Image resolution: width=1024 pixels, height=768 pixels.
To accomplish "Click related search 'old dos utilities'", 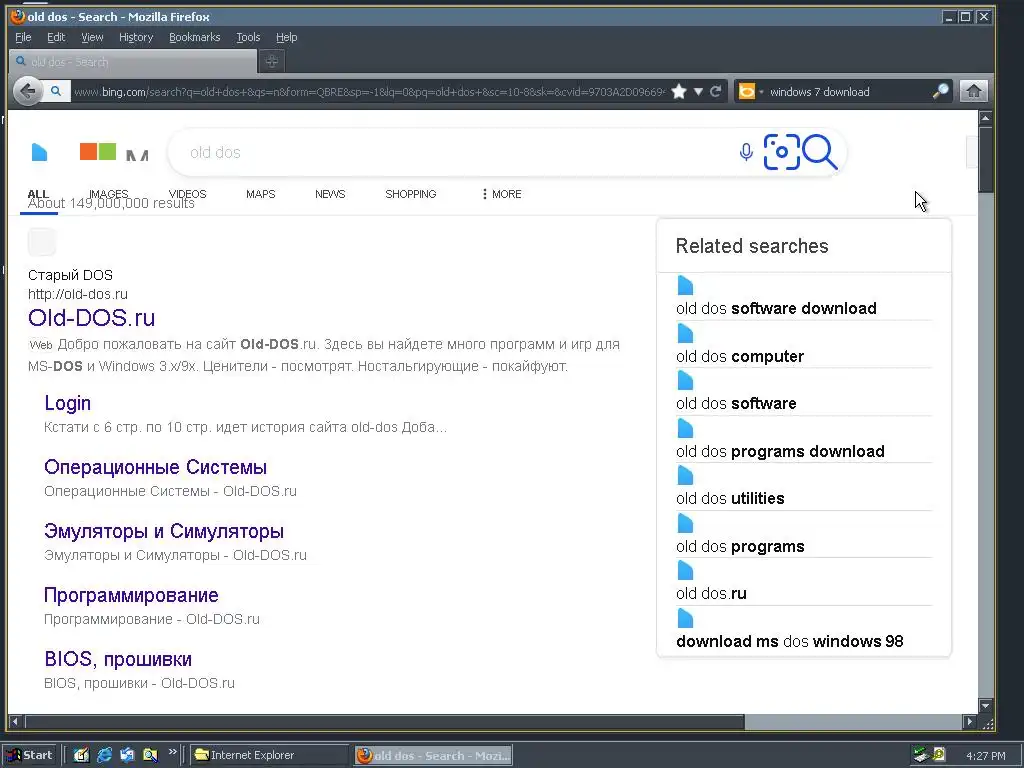I will pos(730,498).
